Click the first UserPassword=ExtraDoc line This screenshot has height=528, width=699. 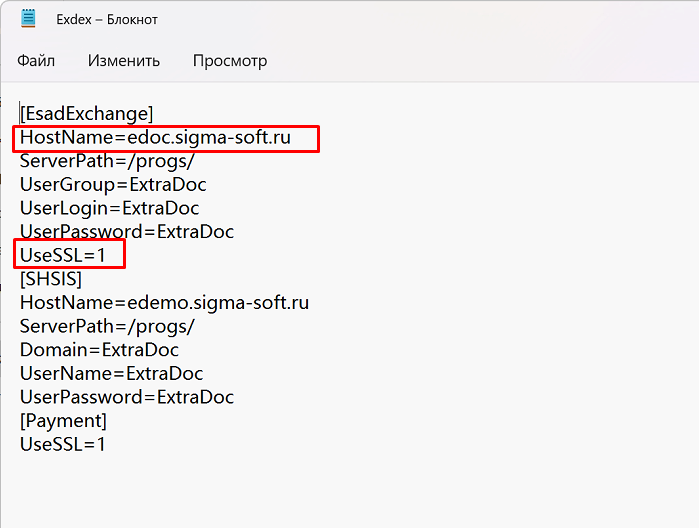[127, 232]
